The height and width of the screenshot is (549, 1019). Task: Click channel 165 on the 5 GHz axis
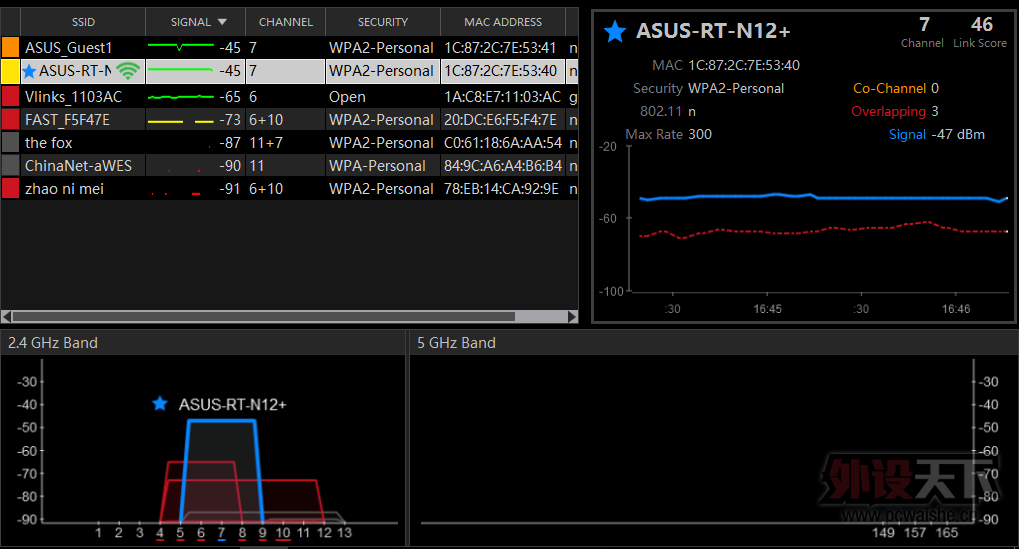click(x=947, y=533)
